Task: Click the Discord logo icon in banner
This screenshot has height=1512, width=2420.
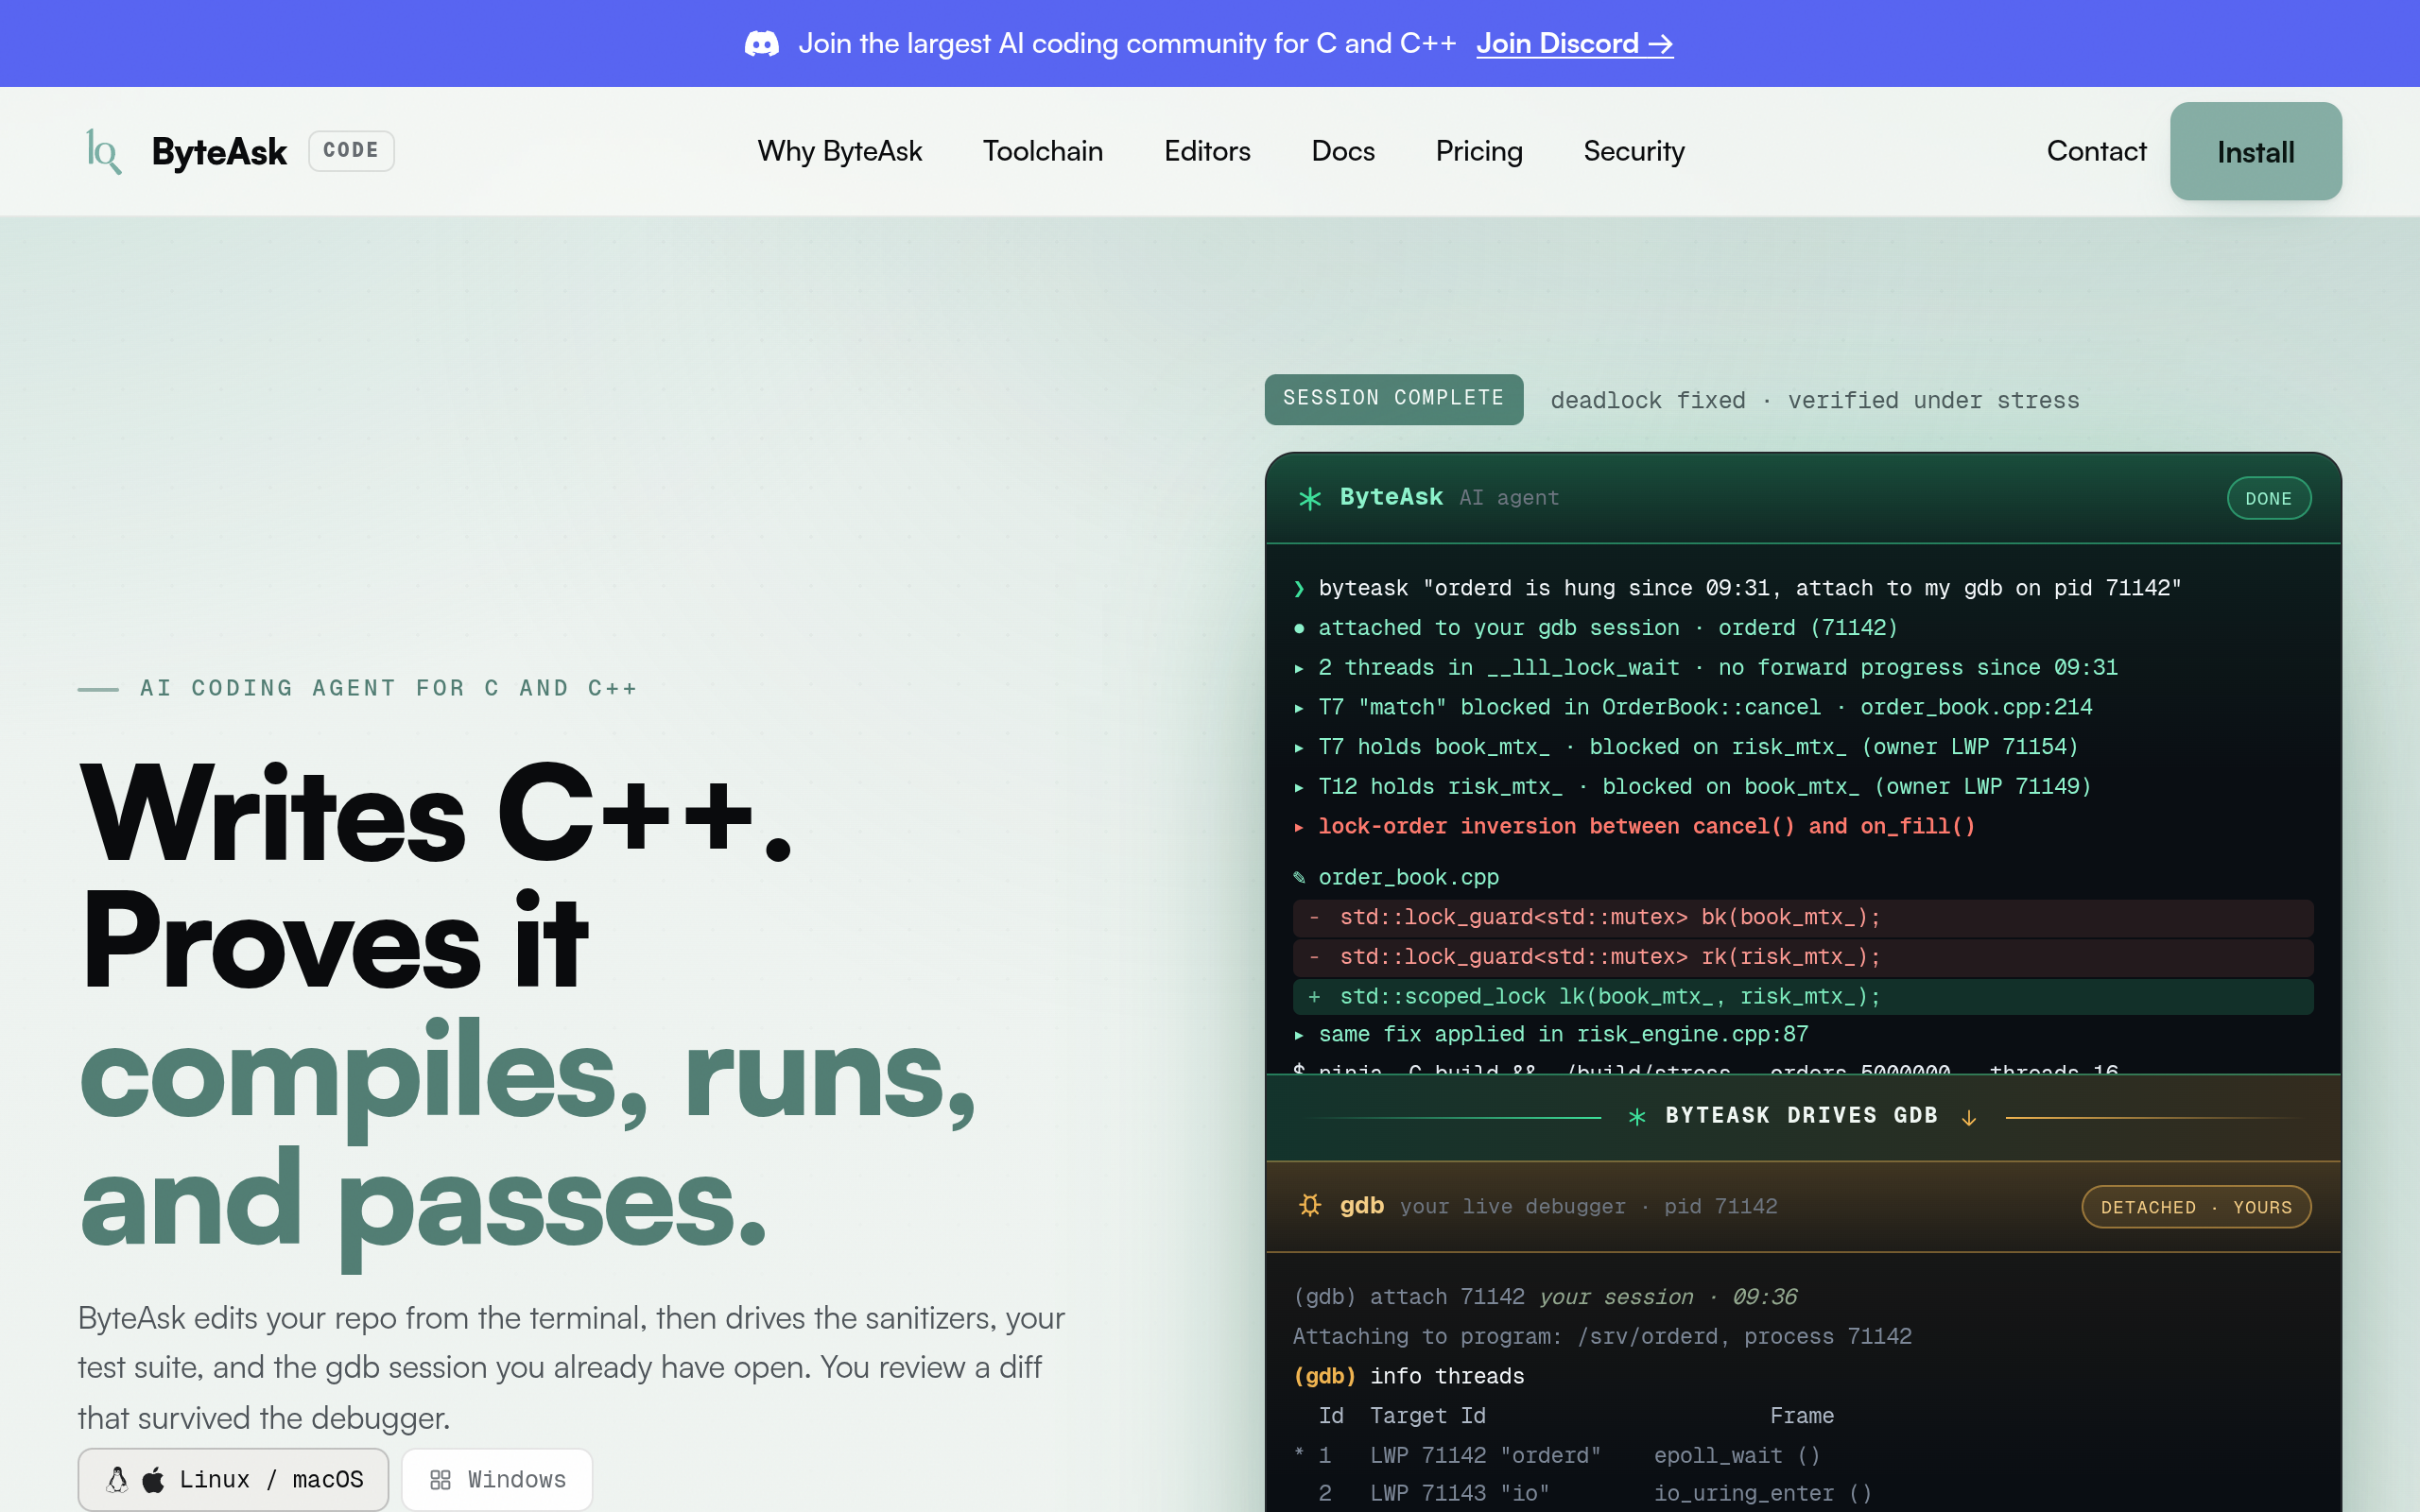Action: [762, 43]
